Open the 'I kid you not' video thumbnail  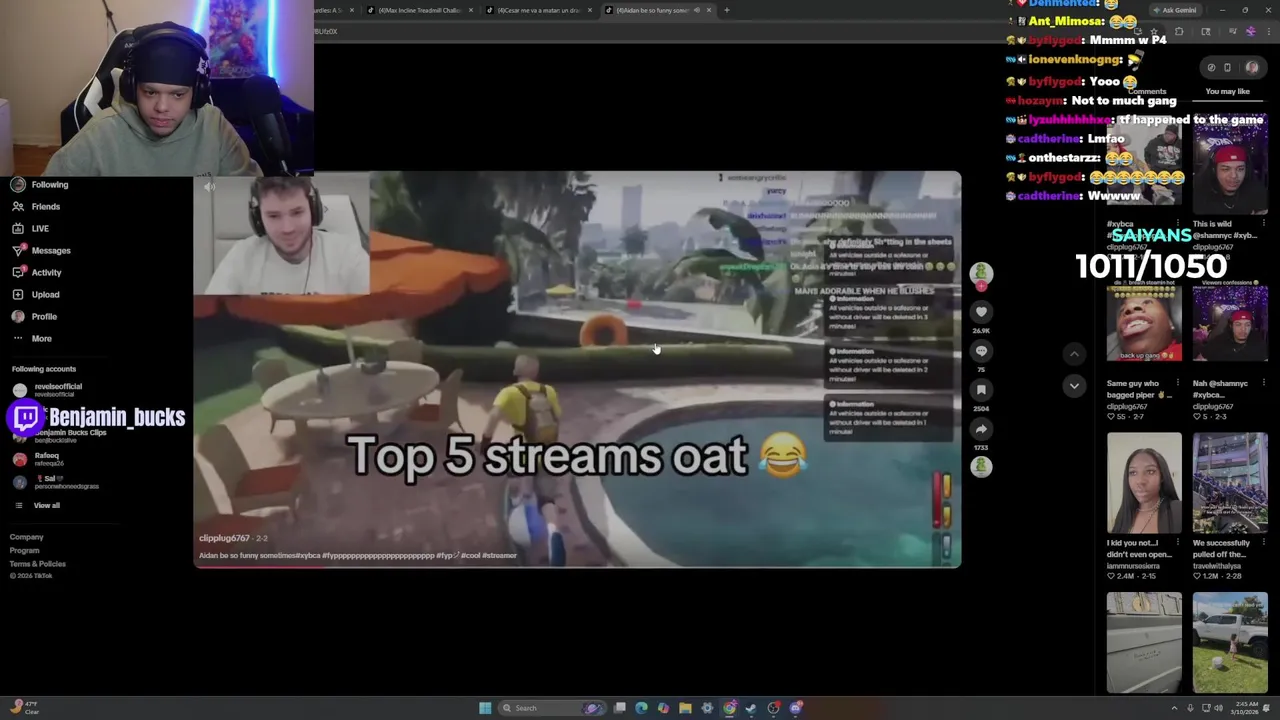click(x=1144, y=485)
